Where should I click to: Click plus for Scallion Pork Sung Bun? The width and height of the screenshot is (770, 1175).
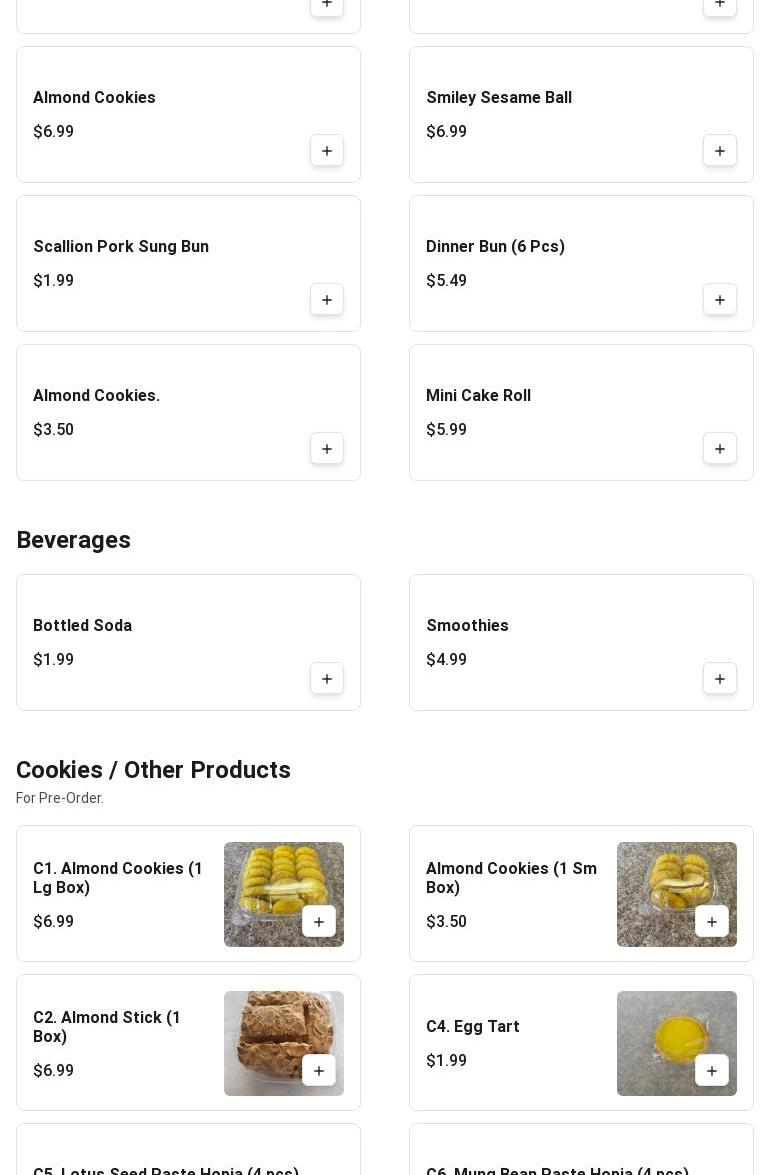[x=327, y=300]
